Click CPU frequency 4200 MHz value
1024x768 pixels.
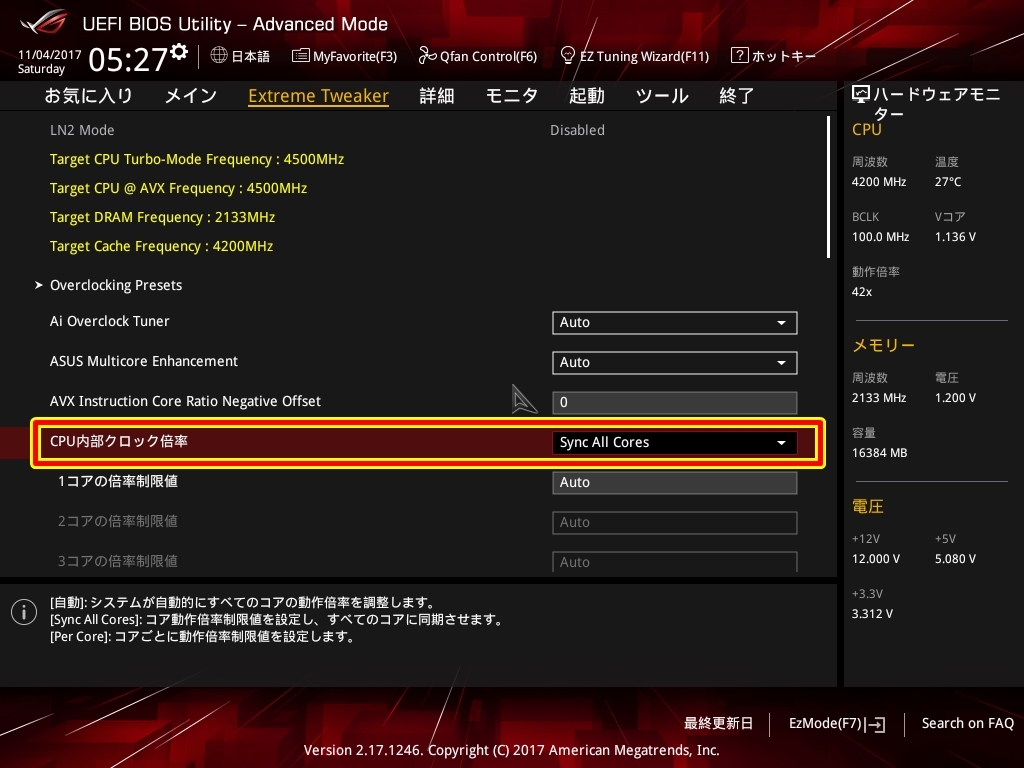[x=879, y=182]
